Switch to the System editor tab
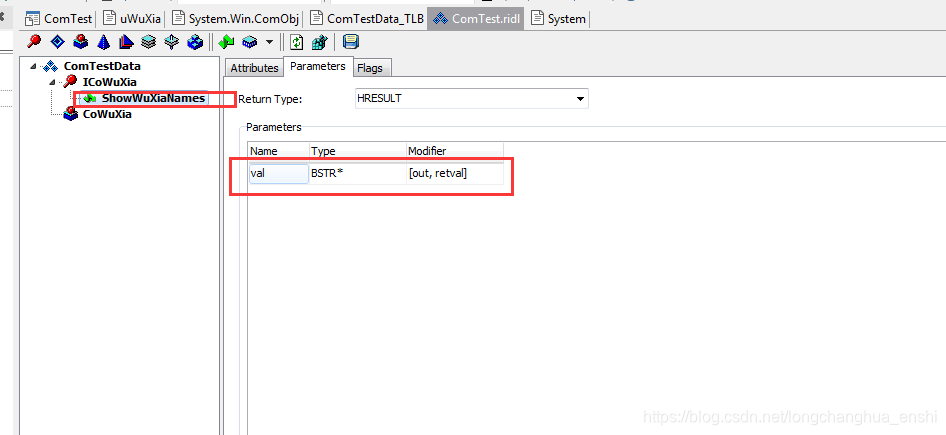 pyautogui.click(x=559, y=19)
